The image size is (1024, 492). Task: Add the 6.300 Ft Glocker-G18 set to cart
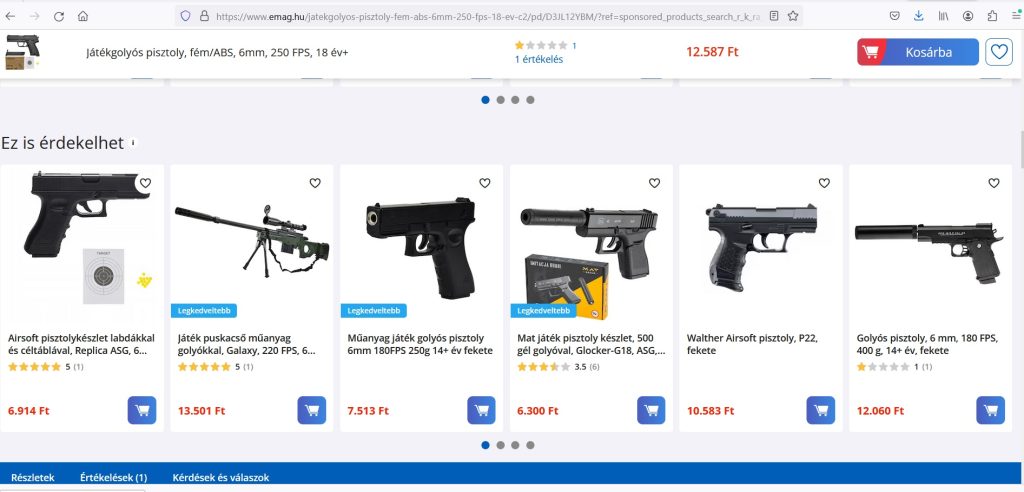point(651,410)
